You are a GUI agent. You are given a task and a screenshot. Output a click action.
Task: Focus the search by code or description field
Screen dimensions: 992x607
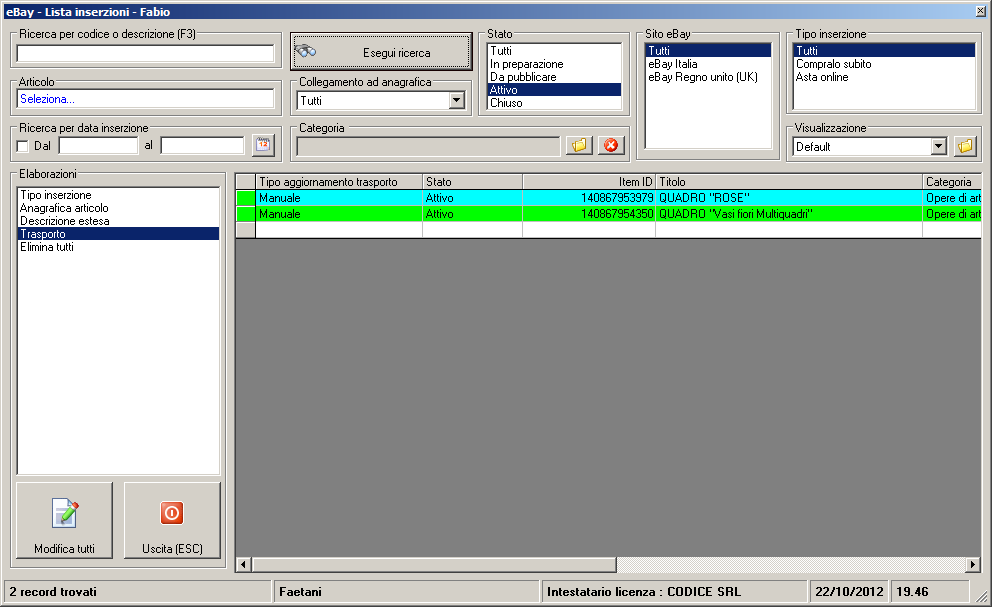click(x=146, y=53)
